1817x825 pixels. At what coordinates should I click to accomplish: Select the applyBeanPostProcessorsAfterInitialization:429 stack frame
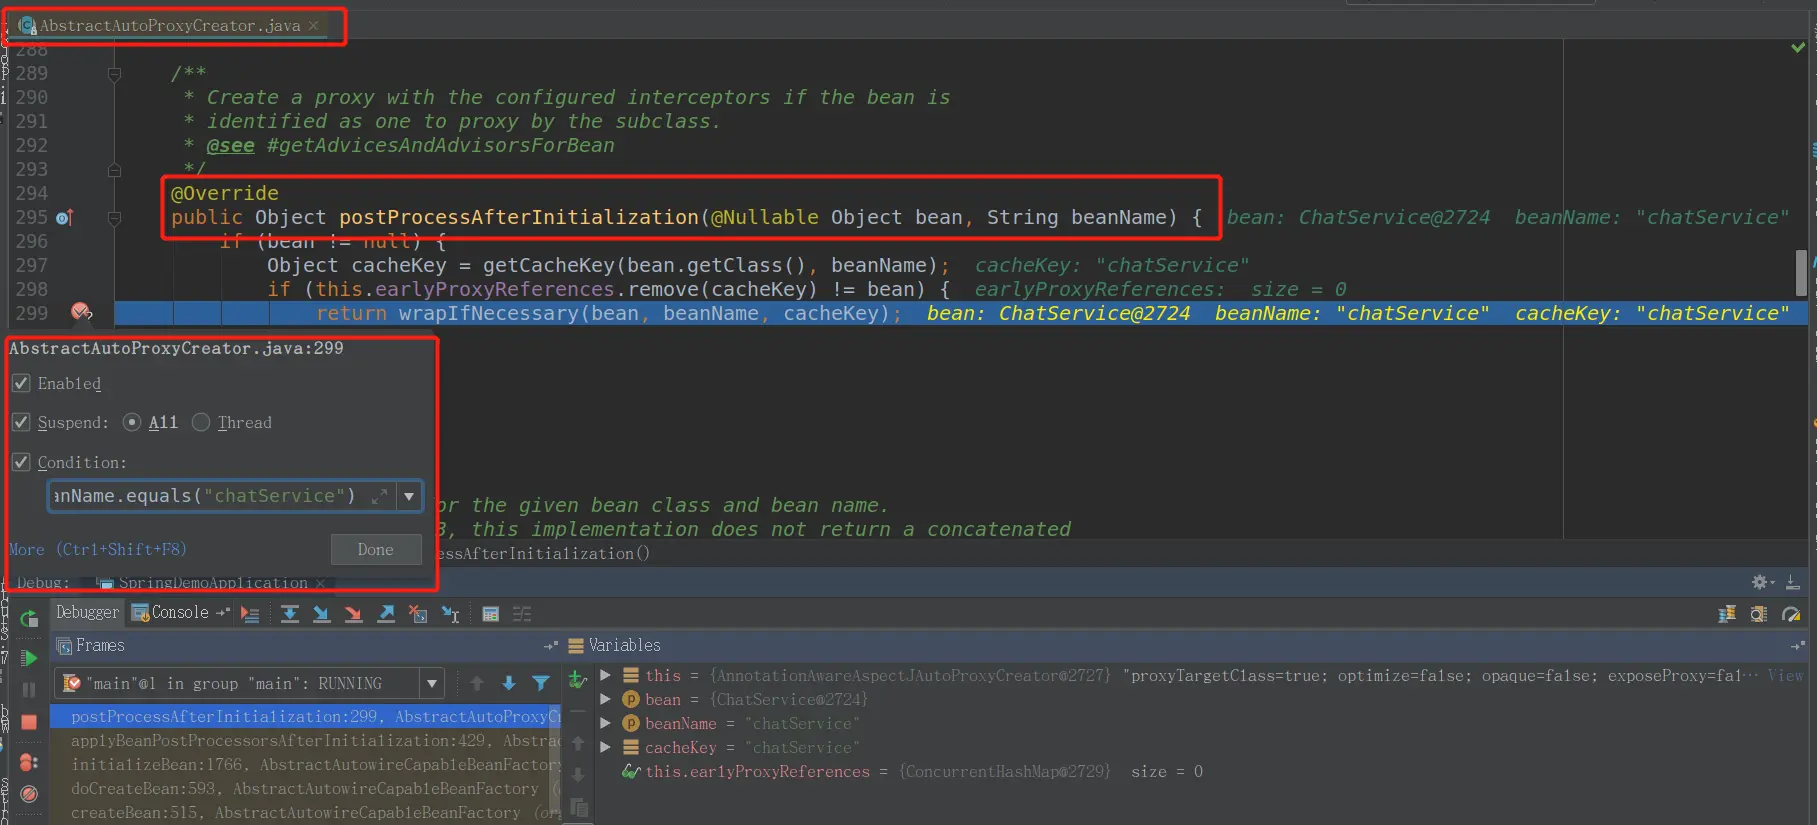point(305,740)
